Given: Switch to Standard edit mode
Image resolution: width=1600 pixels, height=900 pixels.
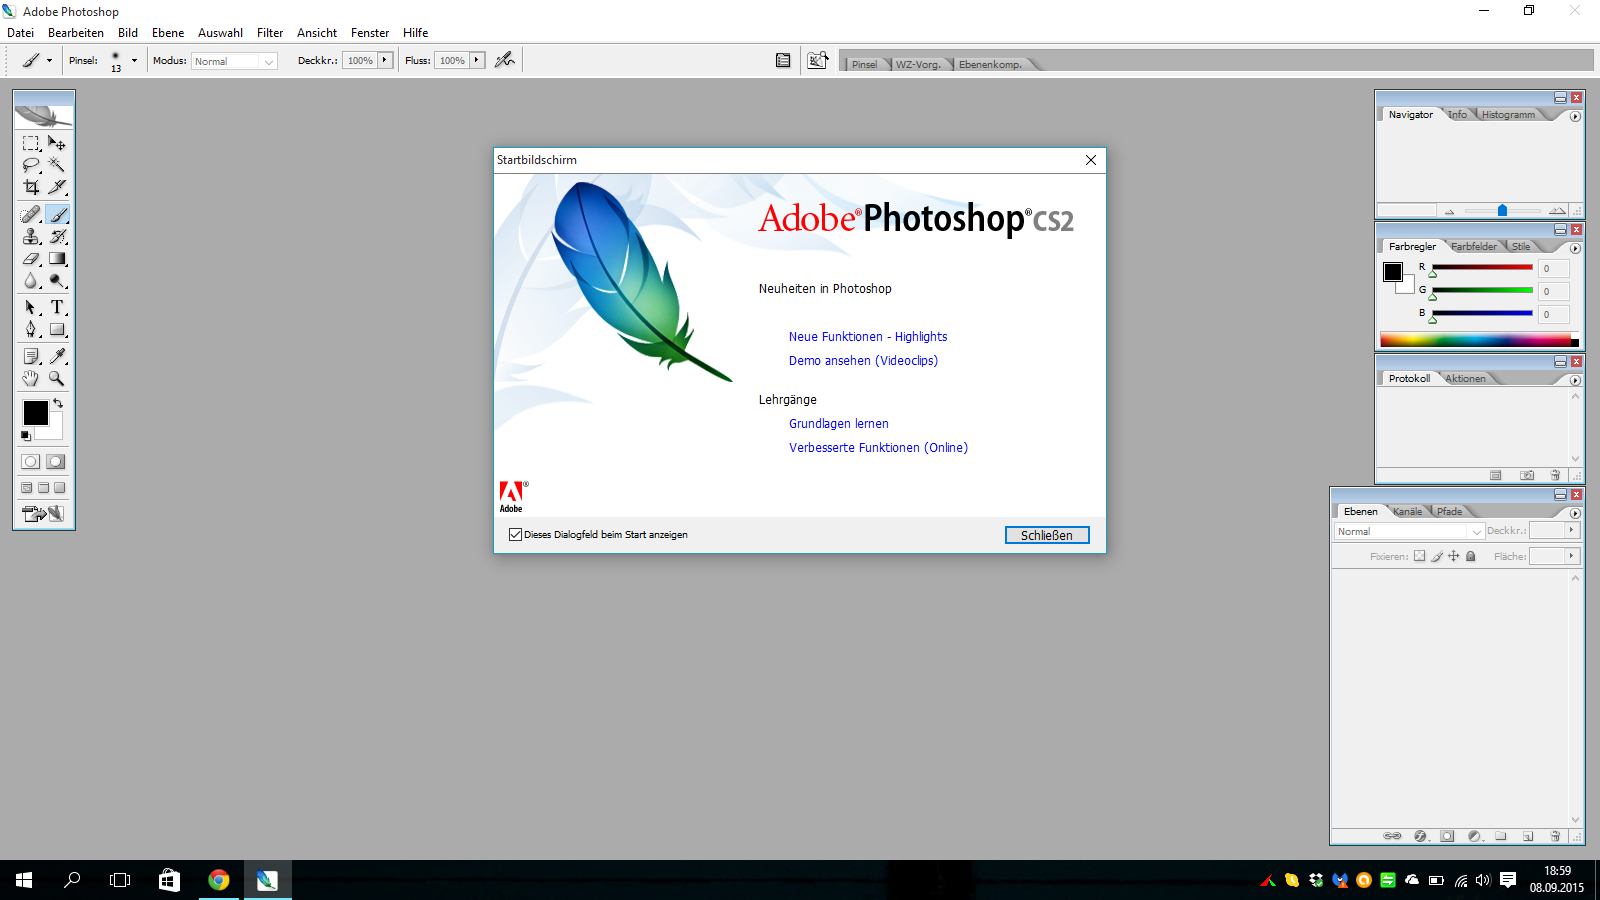Looking at the screenshot, I should coord(31,461).
